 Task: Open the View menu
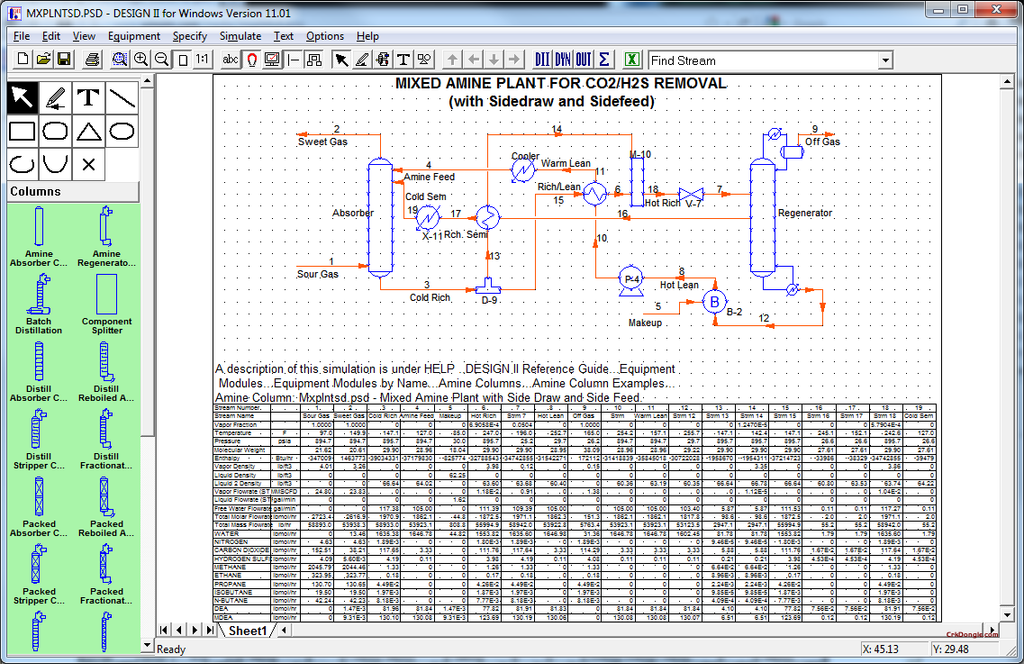point(84,36)
